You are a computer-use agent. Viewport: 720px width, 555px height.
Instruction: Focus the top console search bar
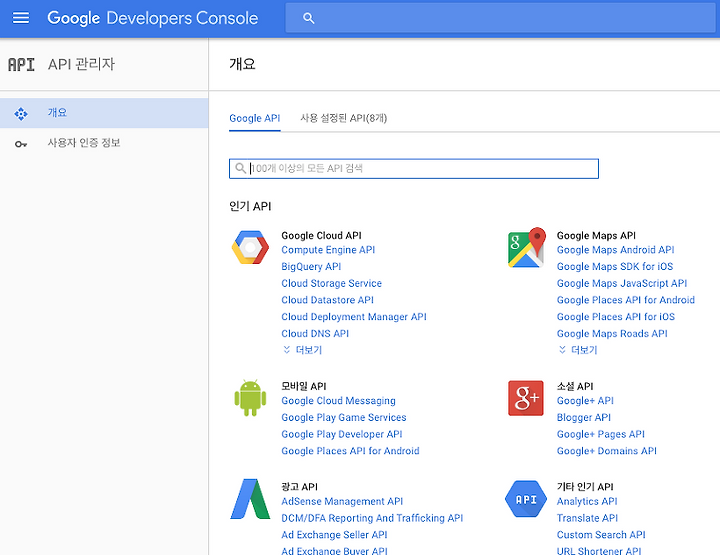pyautogui.click(x=501, y=18)
